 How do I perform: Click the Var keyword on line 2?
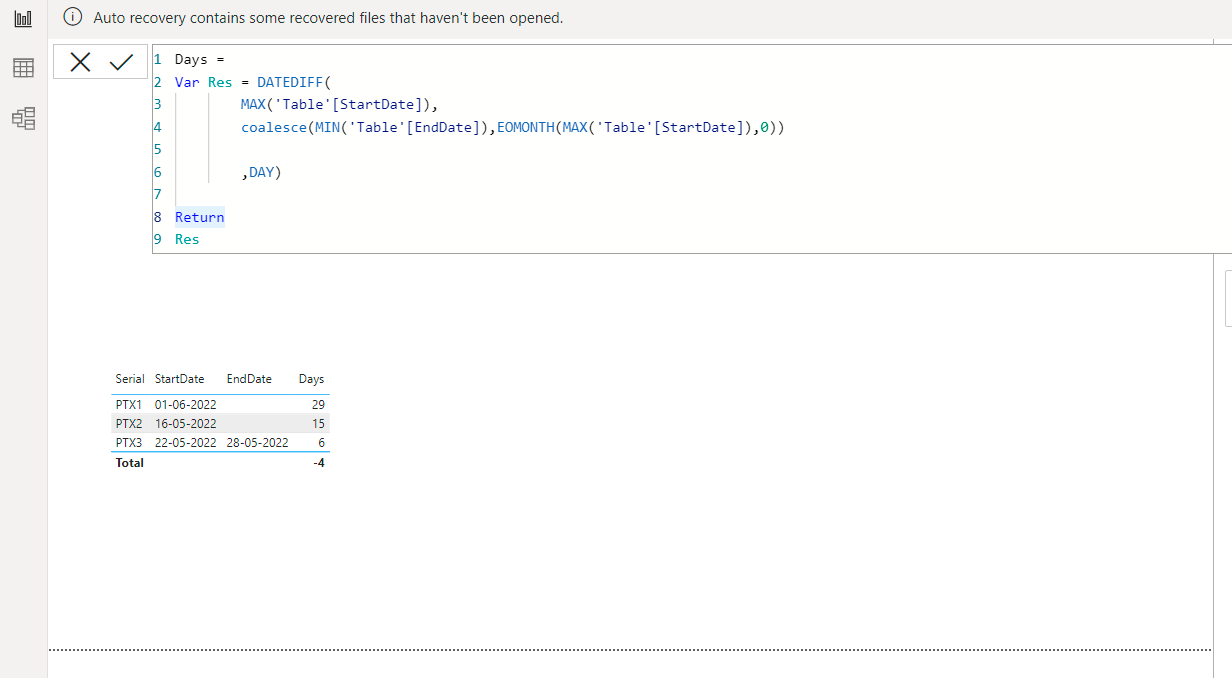click(187, 82)
